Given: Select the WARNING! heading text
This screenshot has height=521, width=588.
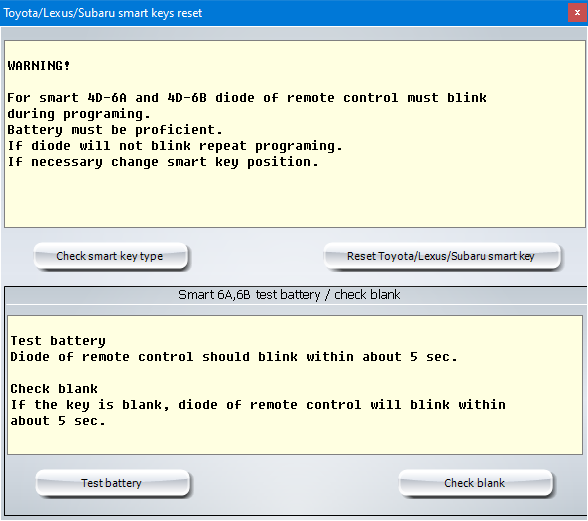Looking at the screenshot, I should (39, 66).
